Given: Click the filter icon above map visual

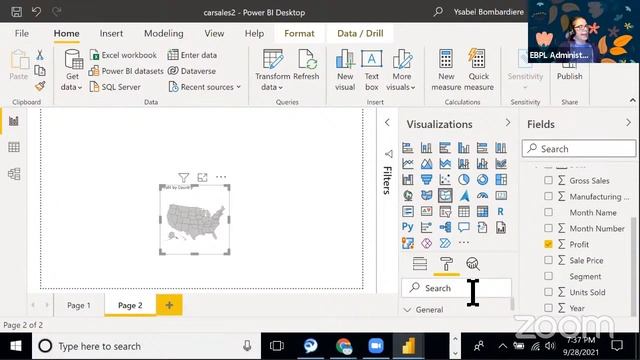Looking at the screenshot, I should point(184,178).
